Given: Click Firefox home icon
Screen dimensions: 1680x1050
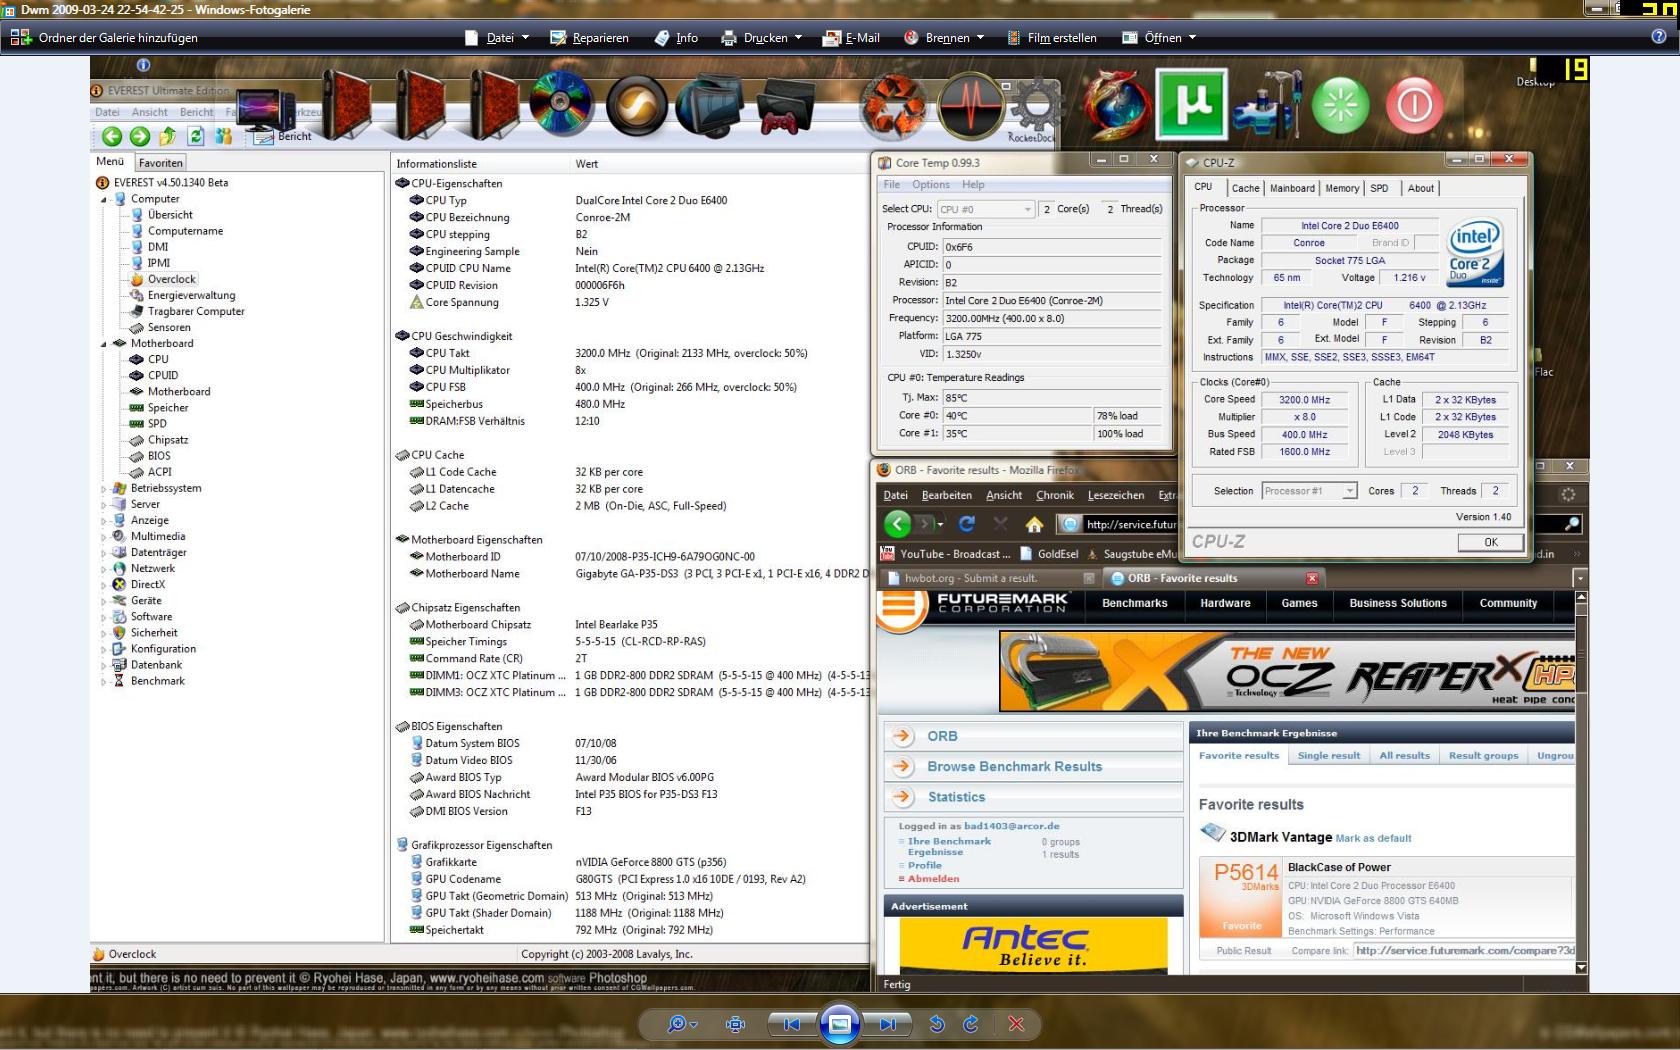Looking at the screenshot, I should tap(1034, 524).
